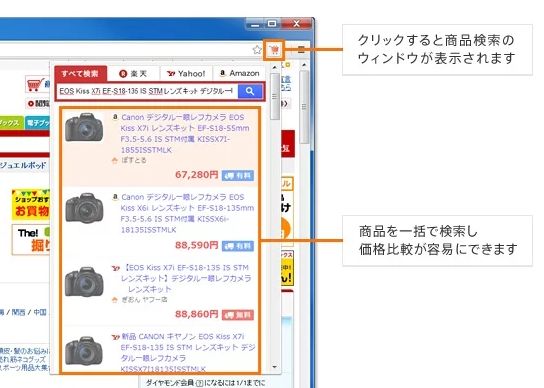Viewport: 544px width, 388px height.
Task: Click the shipping fee badge on 88,590円 item
Action: 238,246
